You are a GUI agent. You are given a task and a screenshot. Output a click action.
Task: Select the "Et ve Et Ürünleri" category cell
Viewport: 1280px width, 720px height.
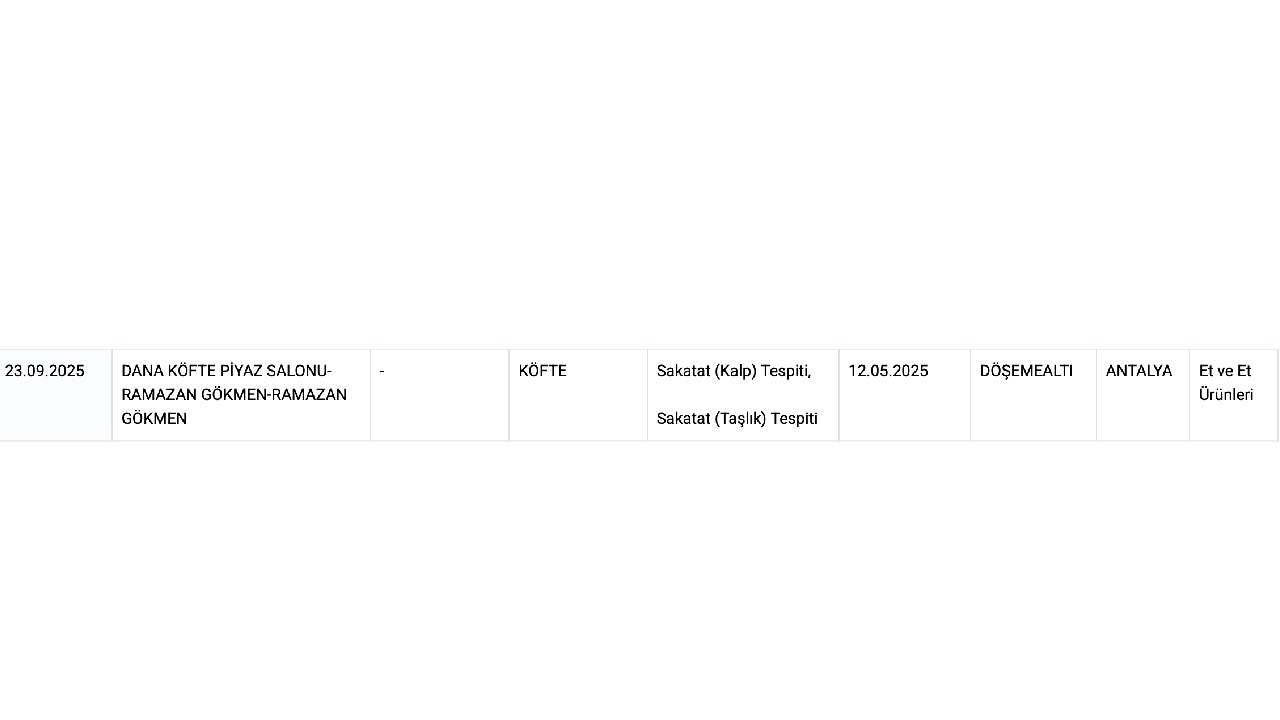[x=1226, y=383]
